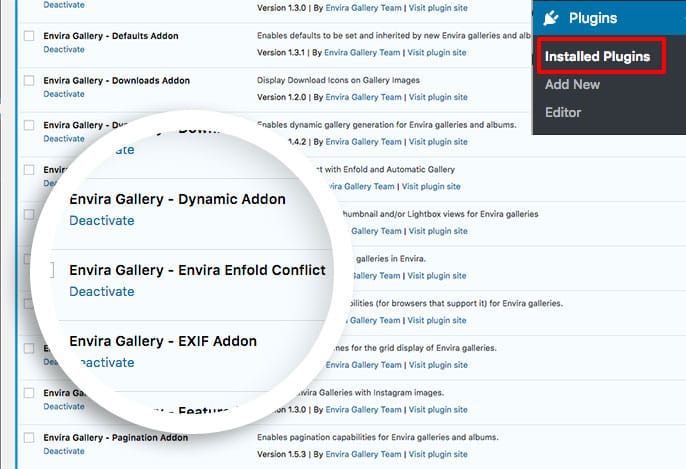This screenshot has width=686, height=469.
Task: Deactivate the Defaults Addon plugin
Action: point(64,49)
